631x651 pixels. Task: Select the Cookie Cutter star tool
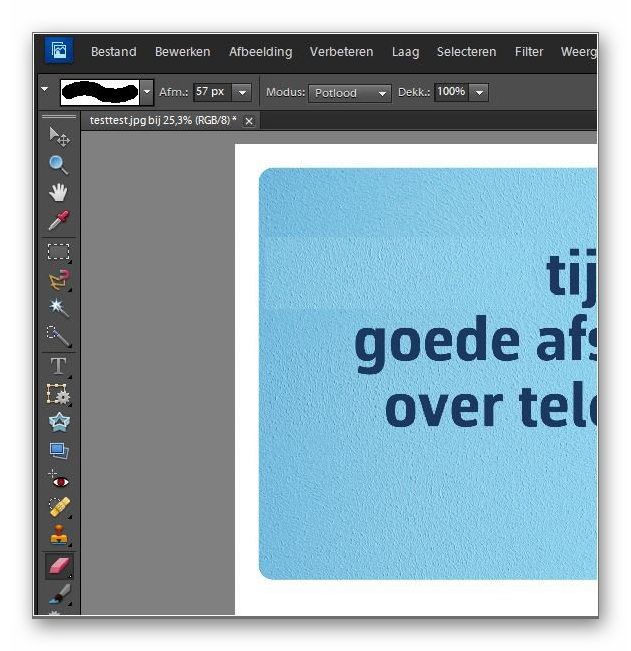click(x=59, y=422)
